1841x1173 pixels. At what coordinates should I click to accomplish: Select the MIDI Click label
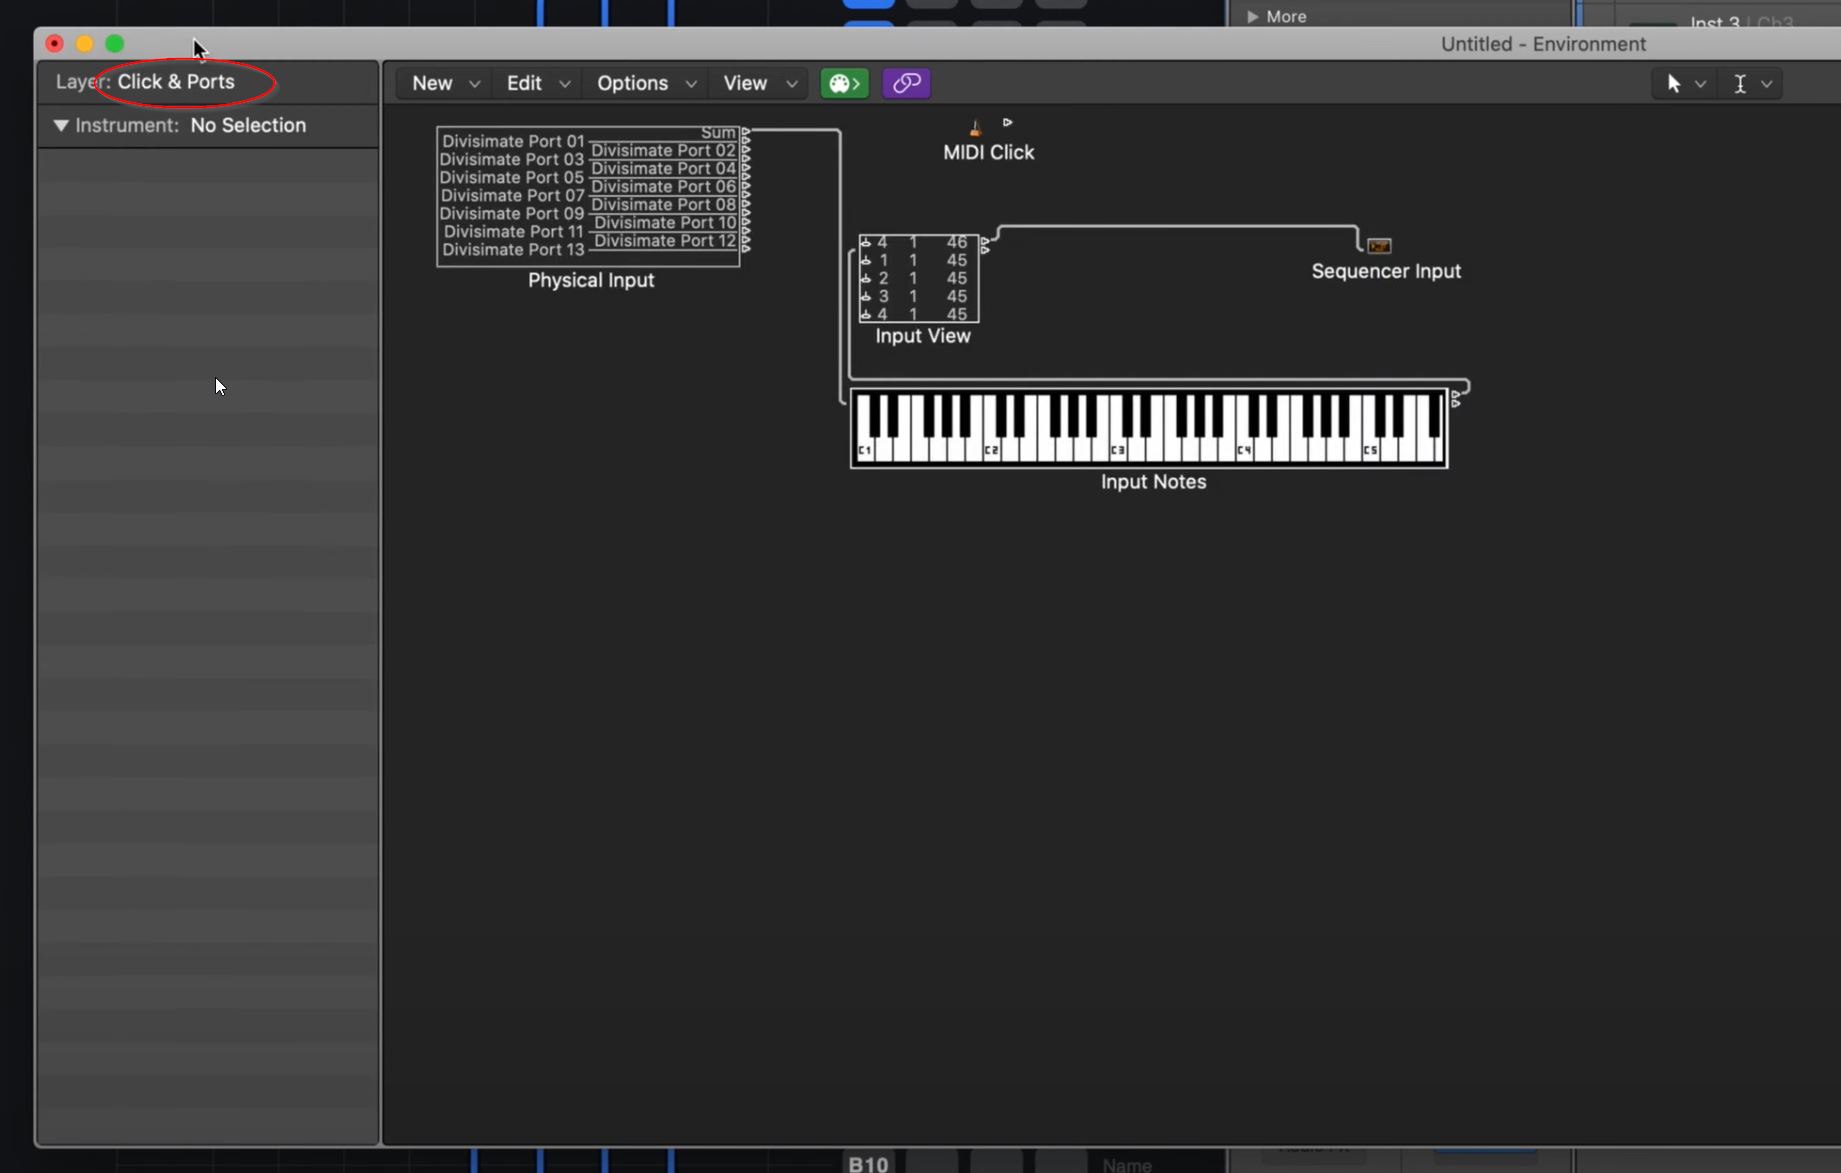[988, 152]
